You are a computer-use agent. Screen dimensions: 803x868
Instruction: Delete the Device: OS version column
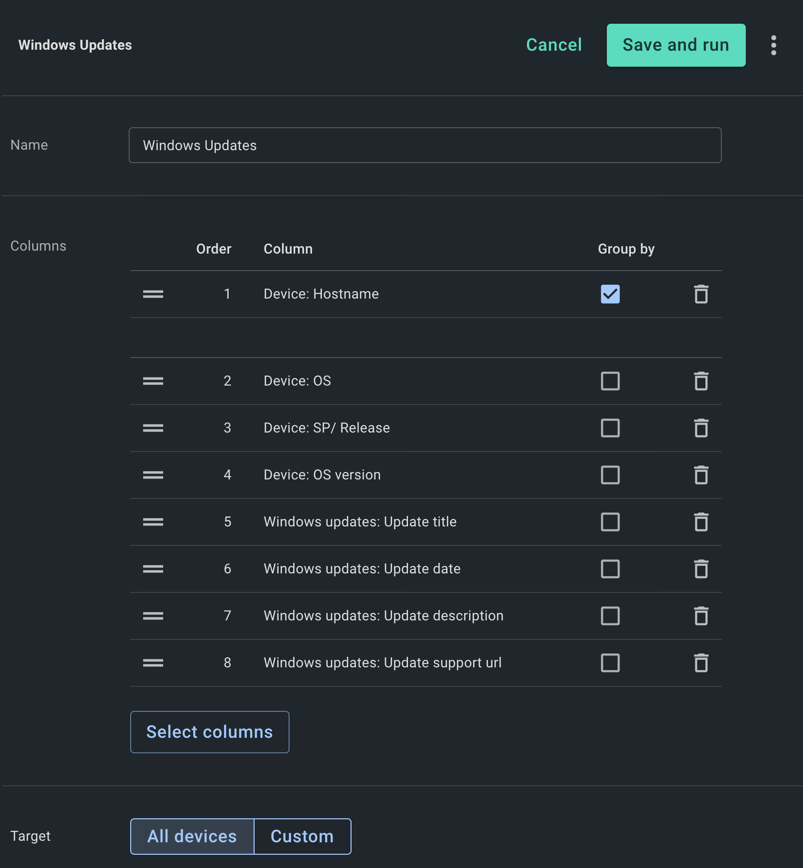coord(701,475)
